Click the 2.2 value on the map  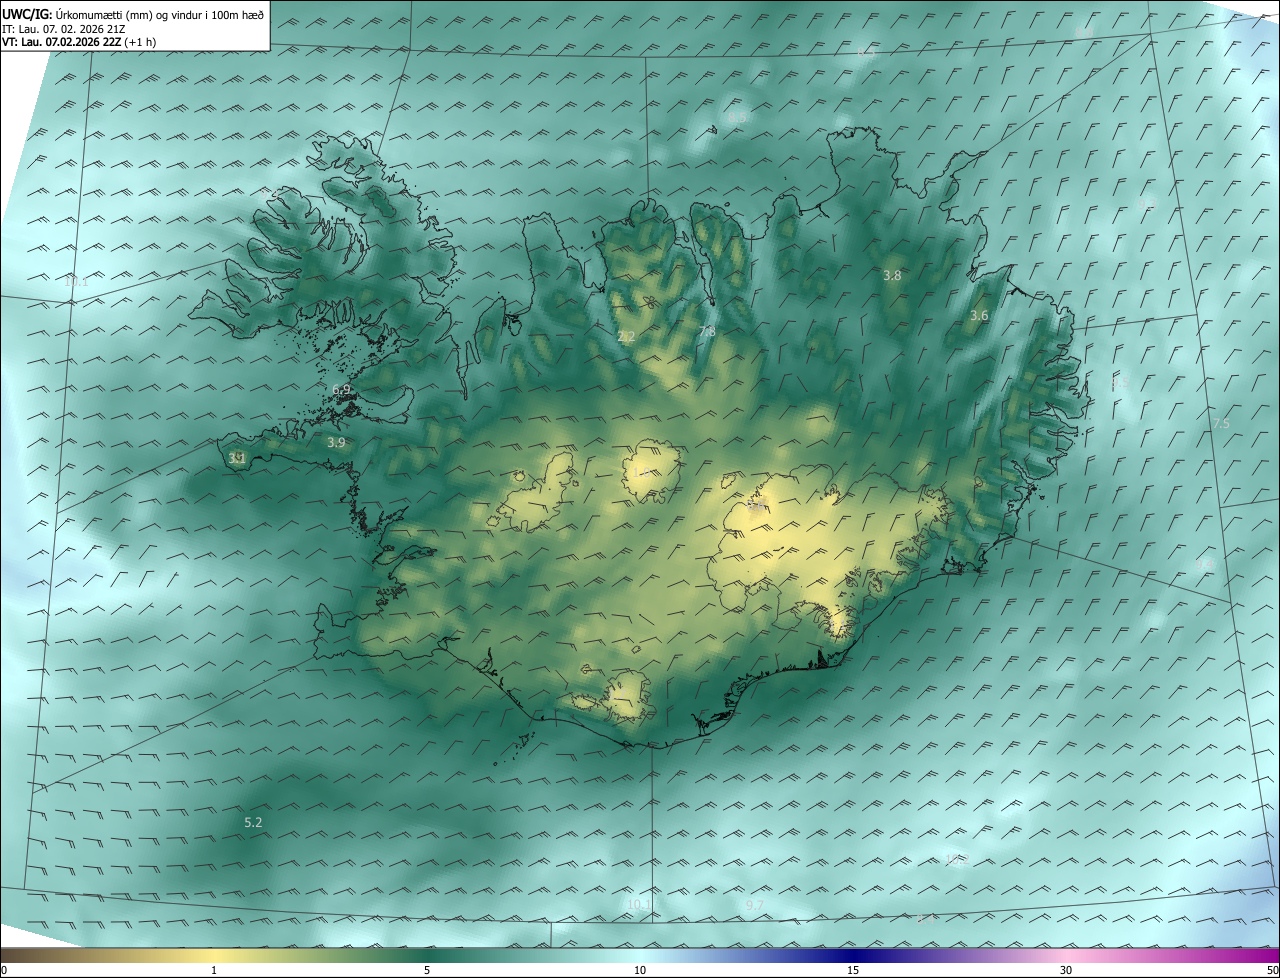(626, 337)
